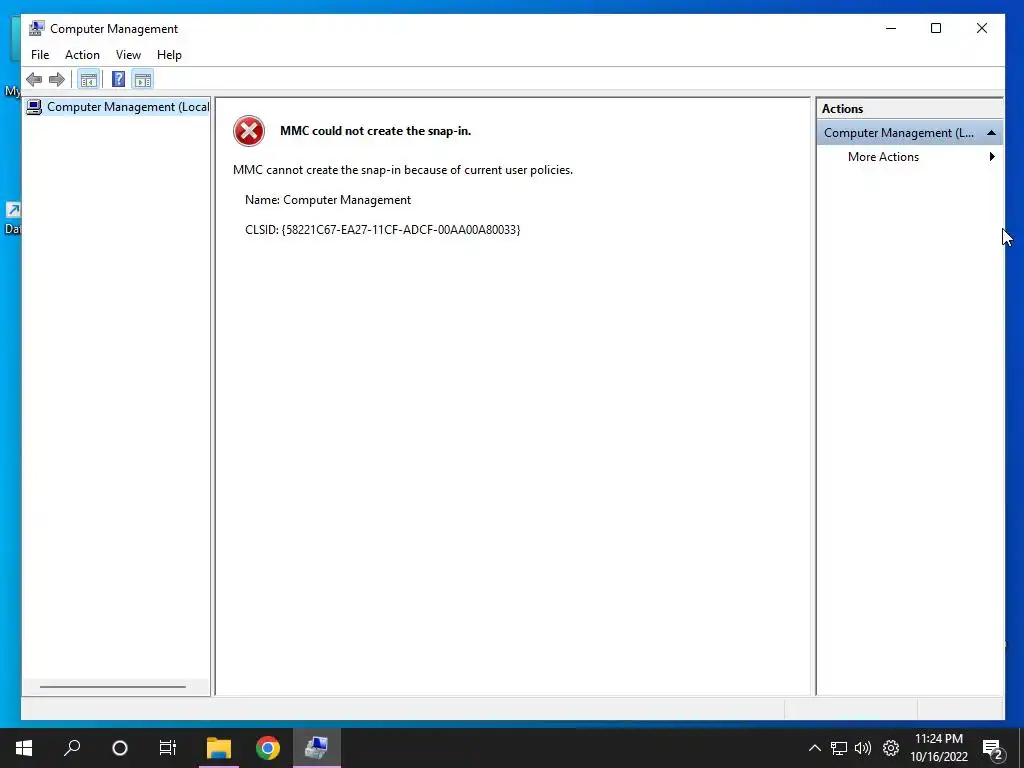Screen dimensions: 1024x768
Task: Click the red error X icon
Action: pyautogui.click(x=249, y=131)
